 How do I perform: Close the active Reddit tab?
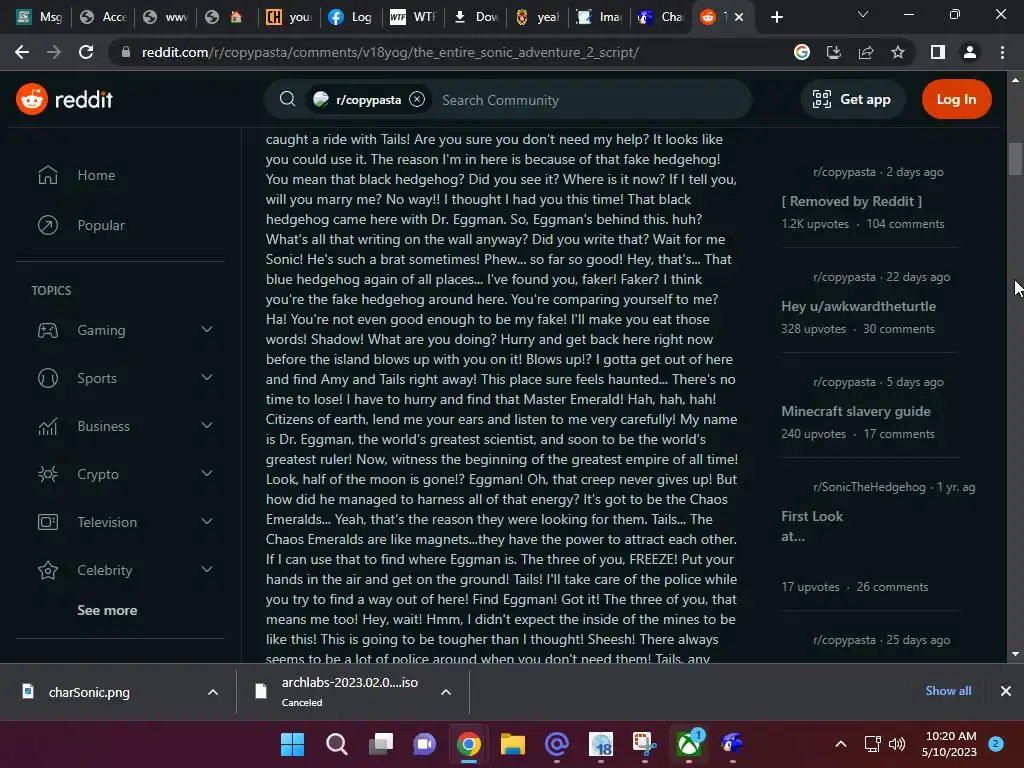click(739, 17)
